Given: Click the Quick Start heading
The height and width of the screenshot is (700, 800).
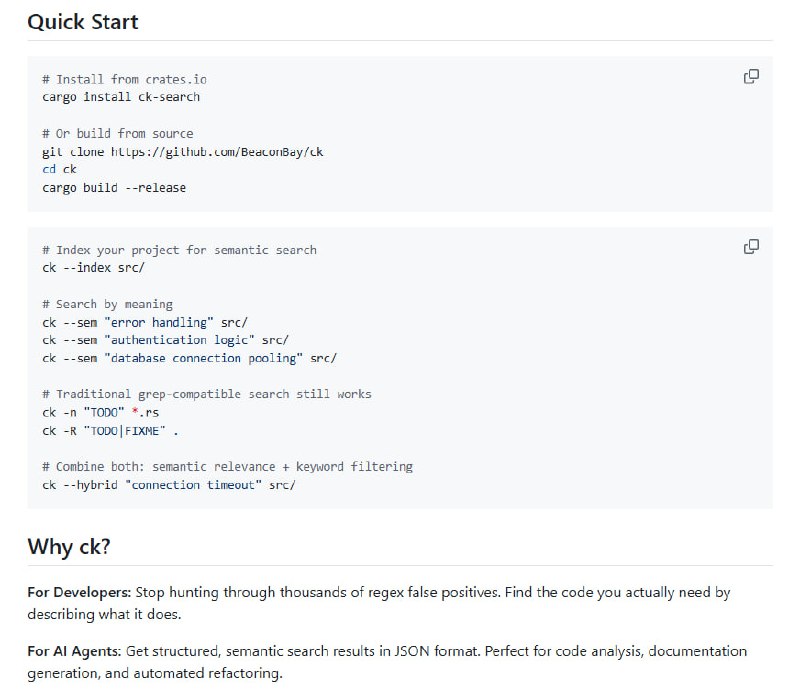Looking at the screenshot, I should pyautogui.click(x=83, y=21).
